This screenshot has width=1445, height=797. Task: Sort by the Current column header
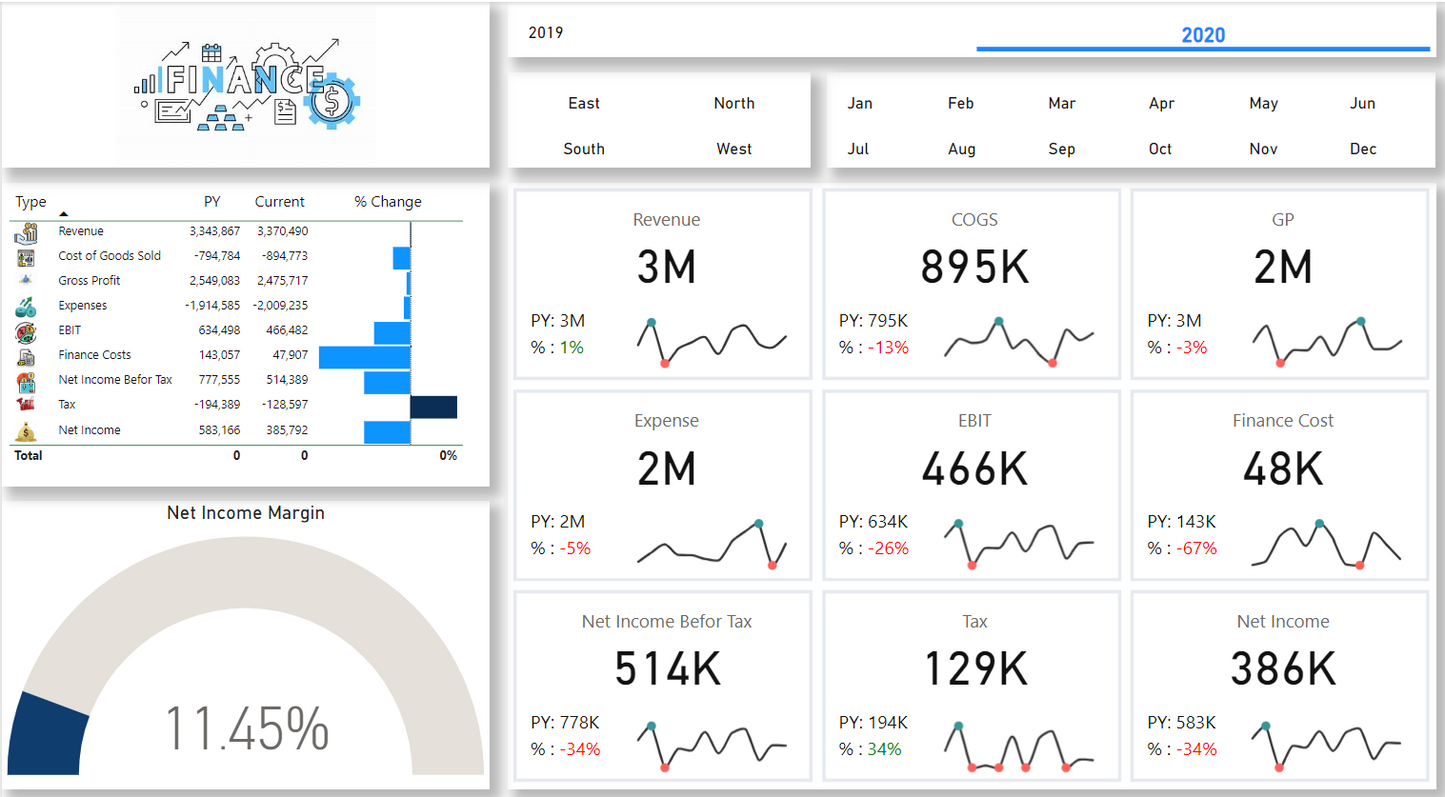280,202
